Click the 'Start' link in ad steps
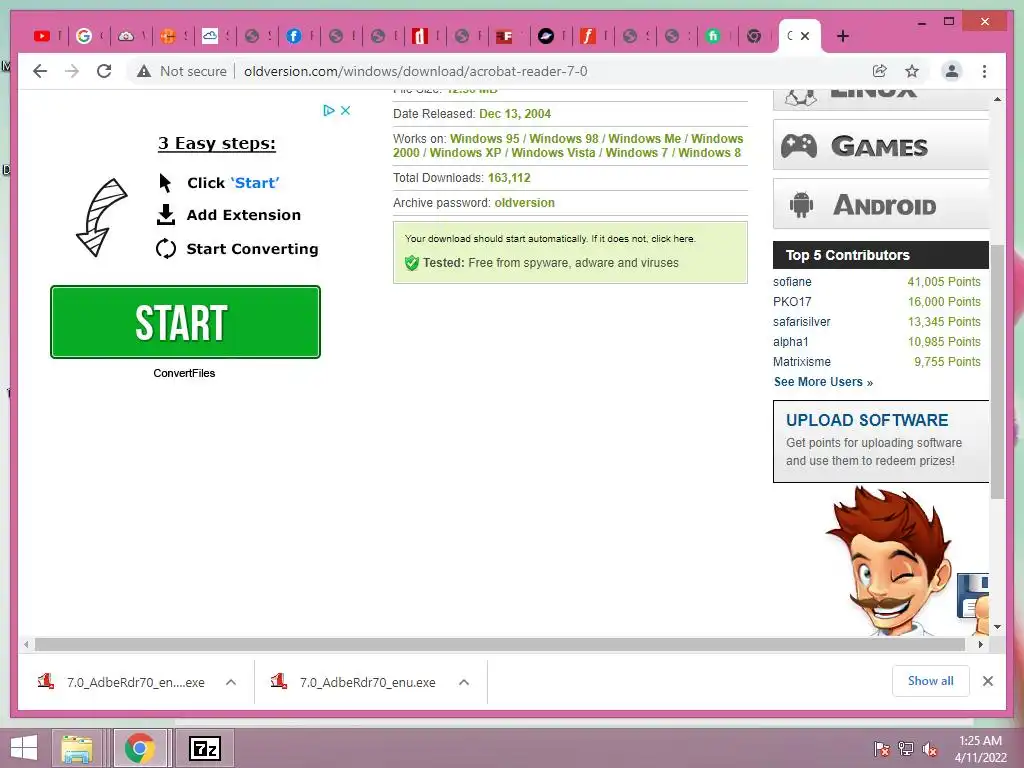Screen dimensions: 1024x768 pyautogui.click(x=255, y=183)
